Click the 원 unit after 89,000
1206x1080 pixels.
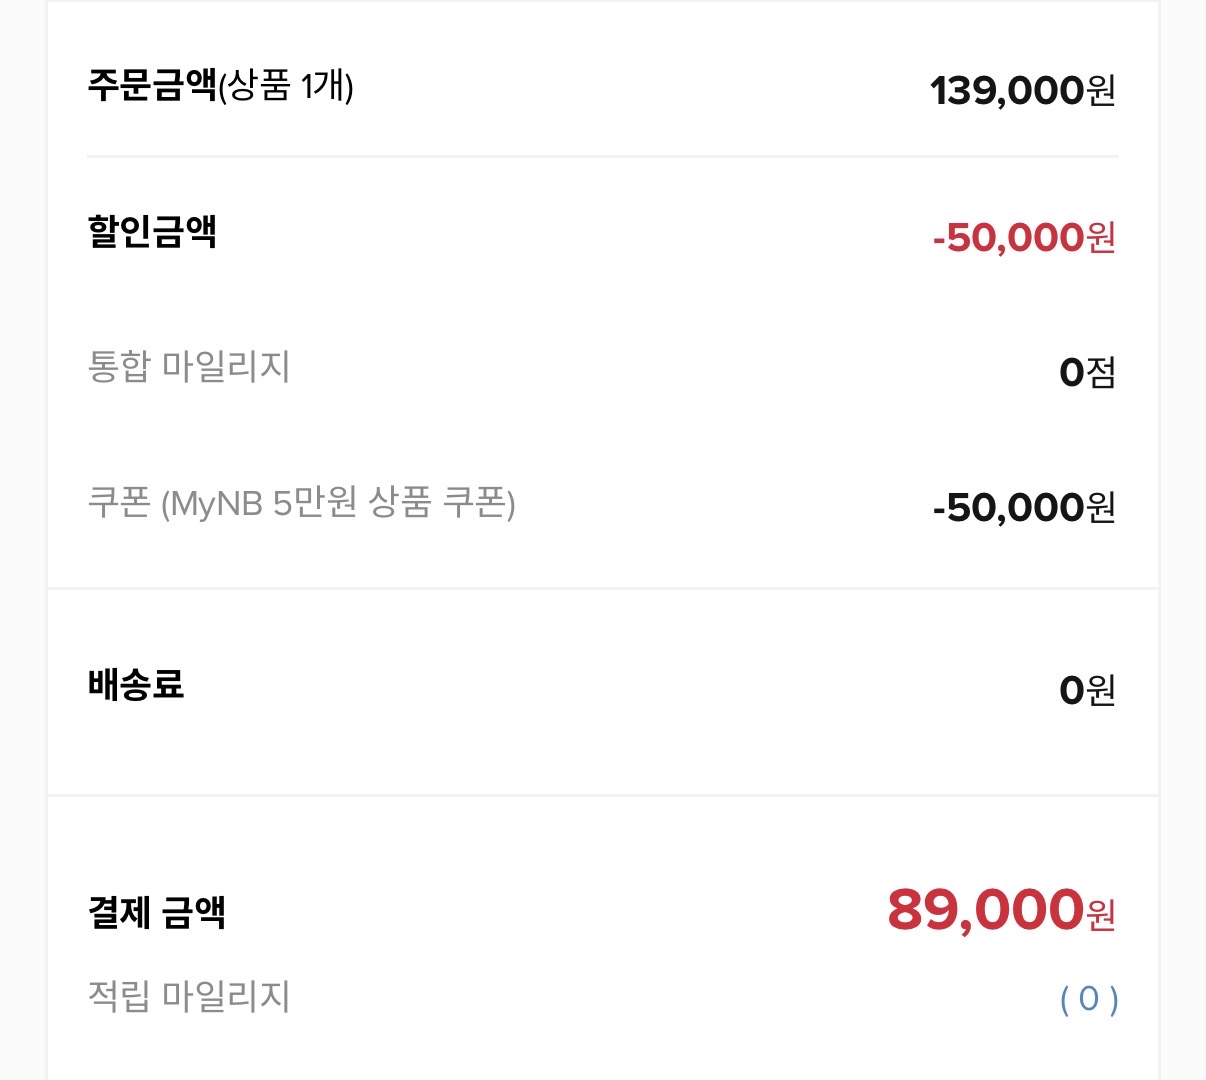pos(1101,914)
